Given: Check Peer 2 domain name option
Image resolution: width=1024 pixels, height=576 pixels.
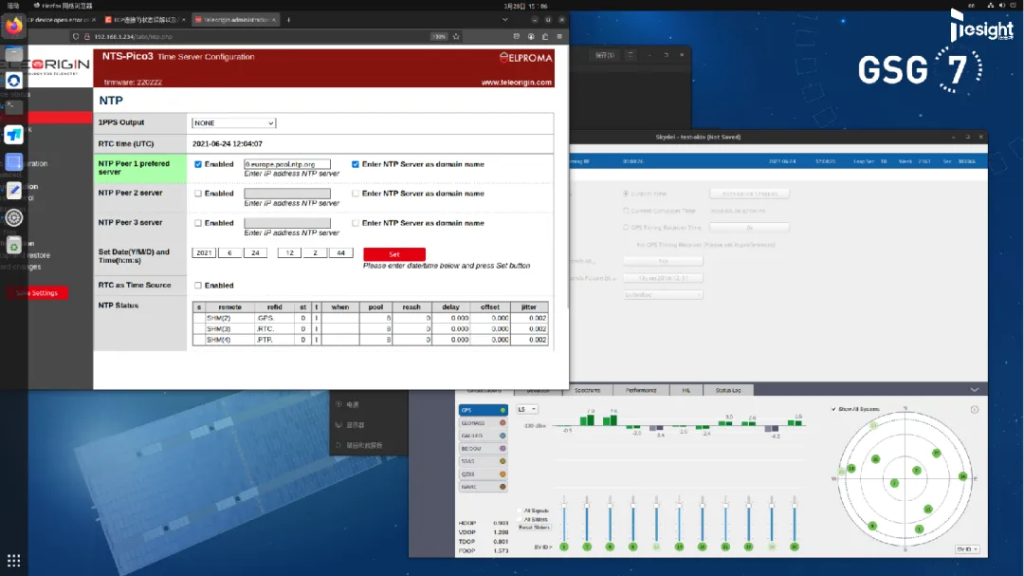Looking at the screenshot, I should 355,194.
